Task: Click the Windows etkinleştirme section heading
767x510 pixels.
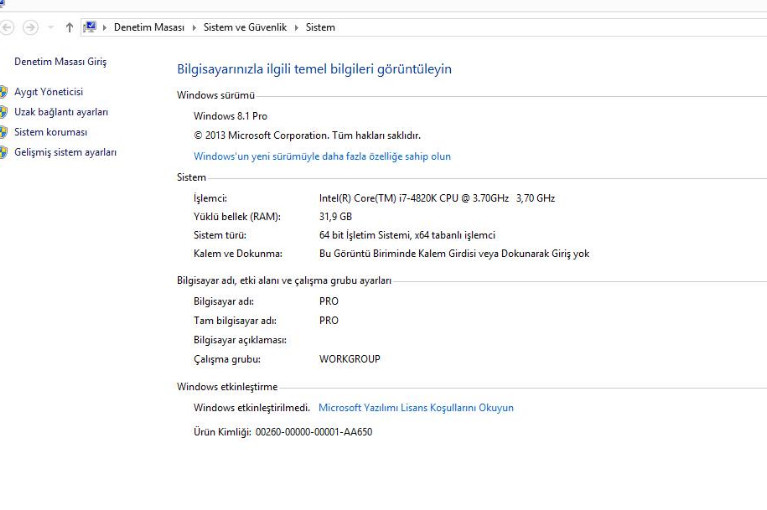Action: [x=227, y=386]
